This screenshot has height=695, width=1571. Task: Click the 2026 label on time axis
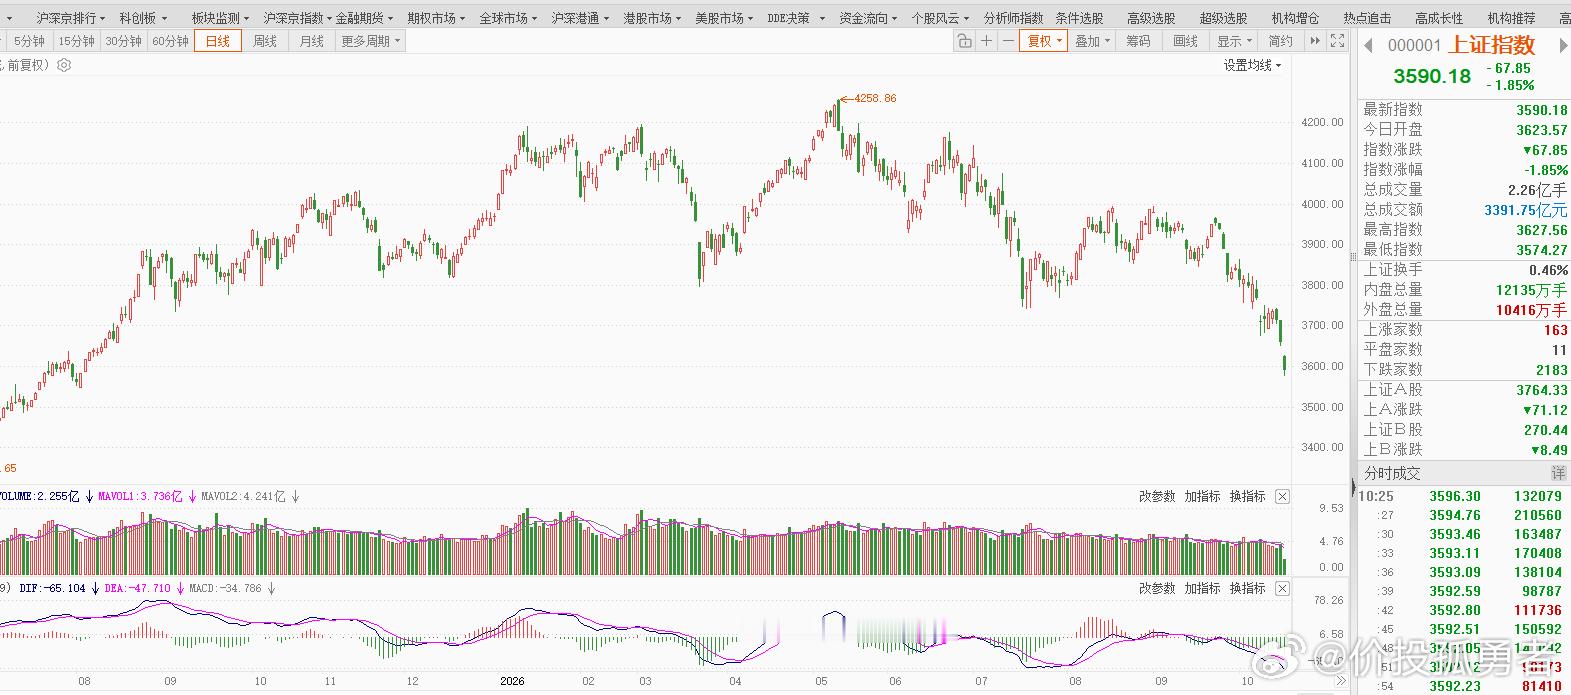click(x=512, y=681)
